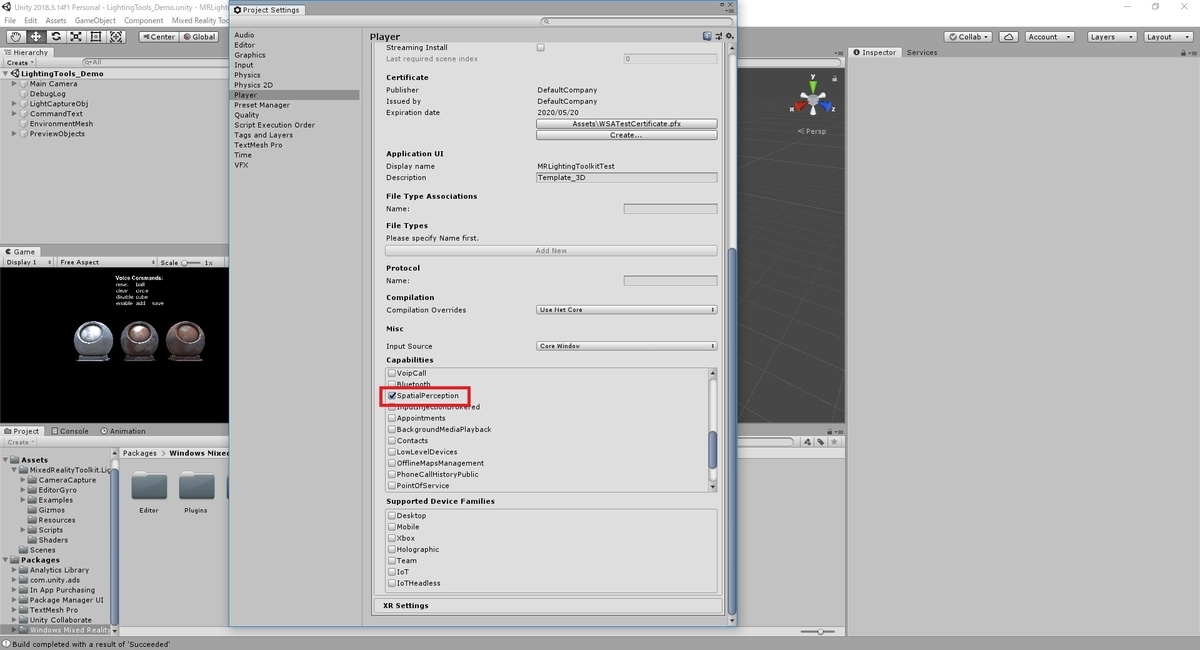Open the GameObject menu
The image size is (1200, 650).
point(95,20)
